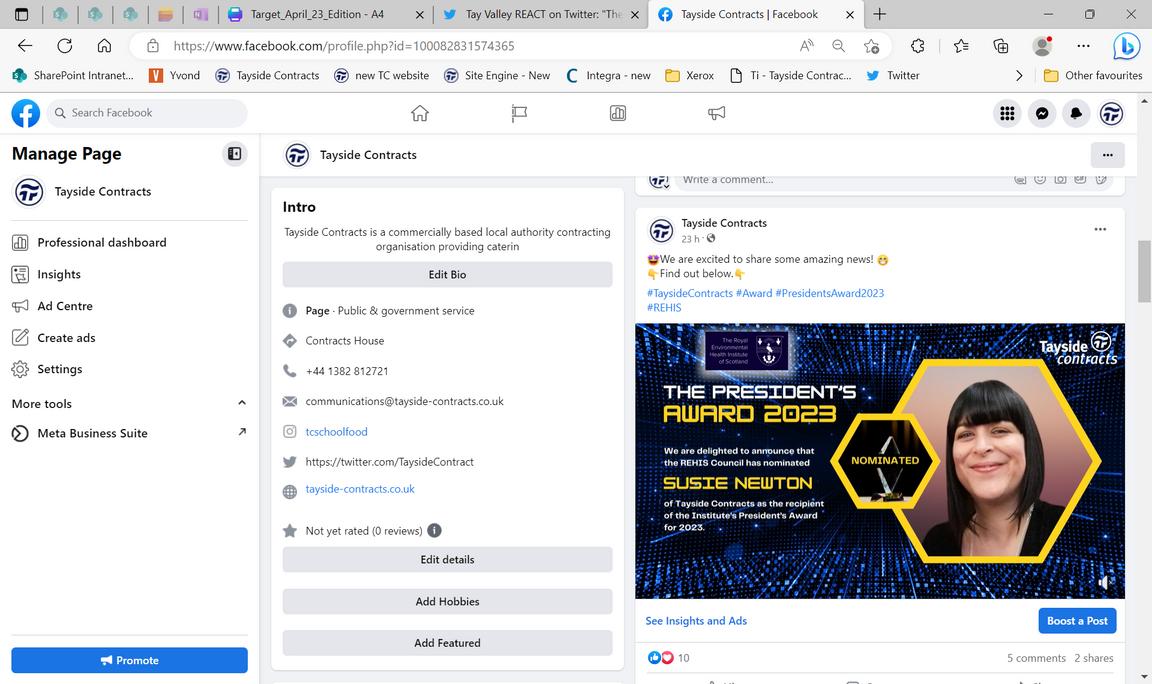Viewport: 1152px width, 684px height.
Task: Click the page vertical scrollbar thumb
Action: 1144,271
